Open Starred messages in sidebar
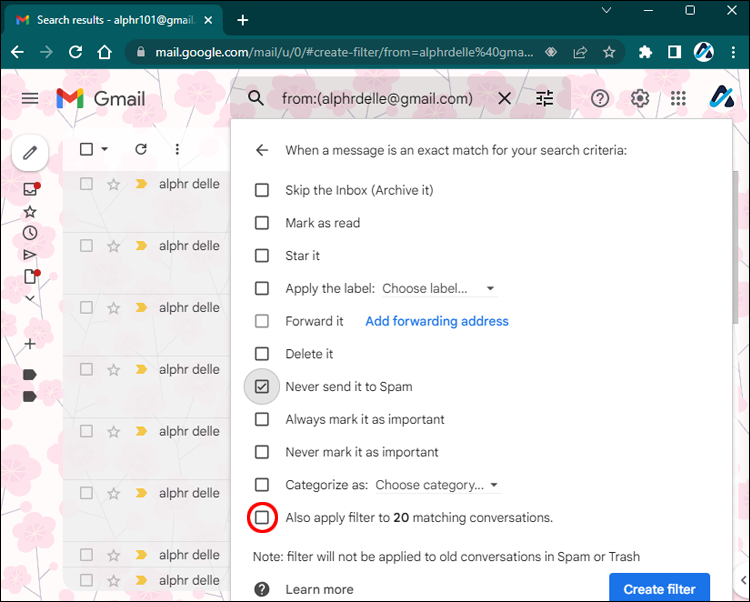 tap(30, 212)
